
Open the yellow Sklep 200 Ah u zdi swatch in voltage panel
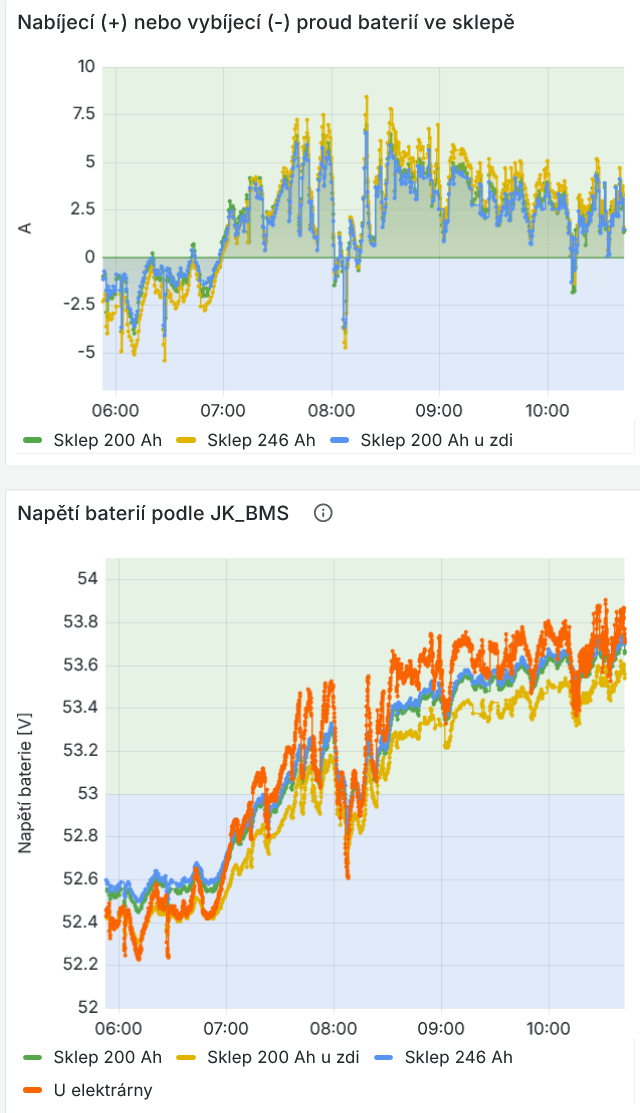coord(186,1057)
